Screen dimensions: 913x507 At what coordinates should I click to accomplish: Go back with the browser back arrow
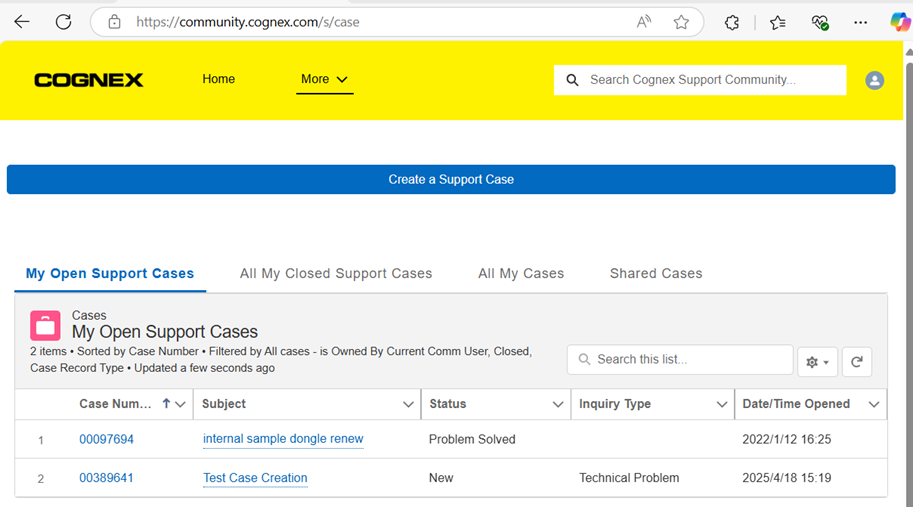22,22
